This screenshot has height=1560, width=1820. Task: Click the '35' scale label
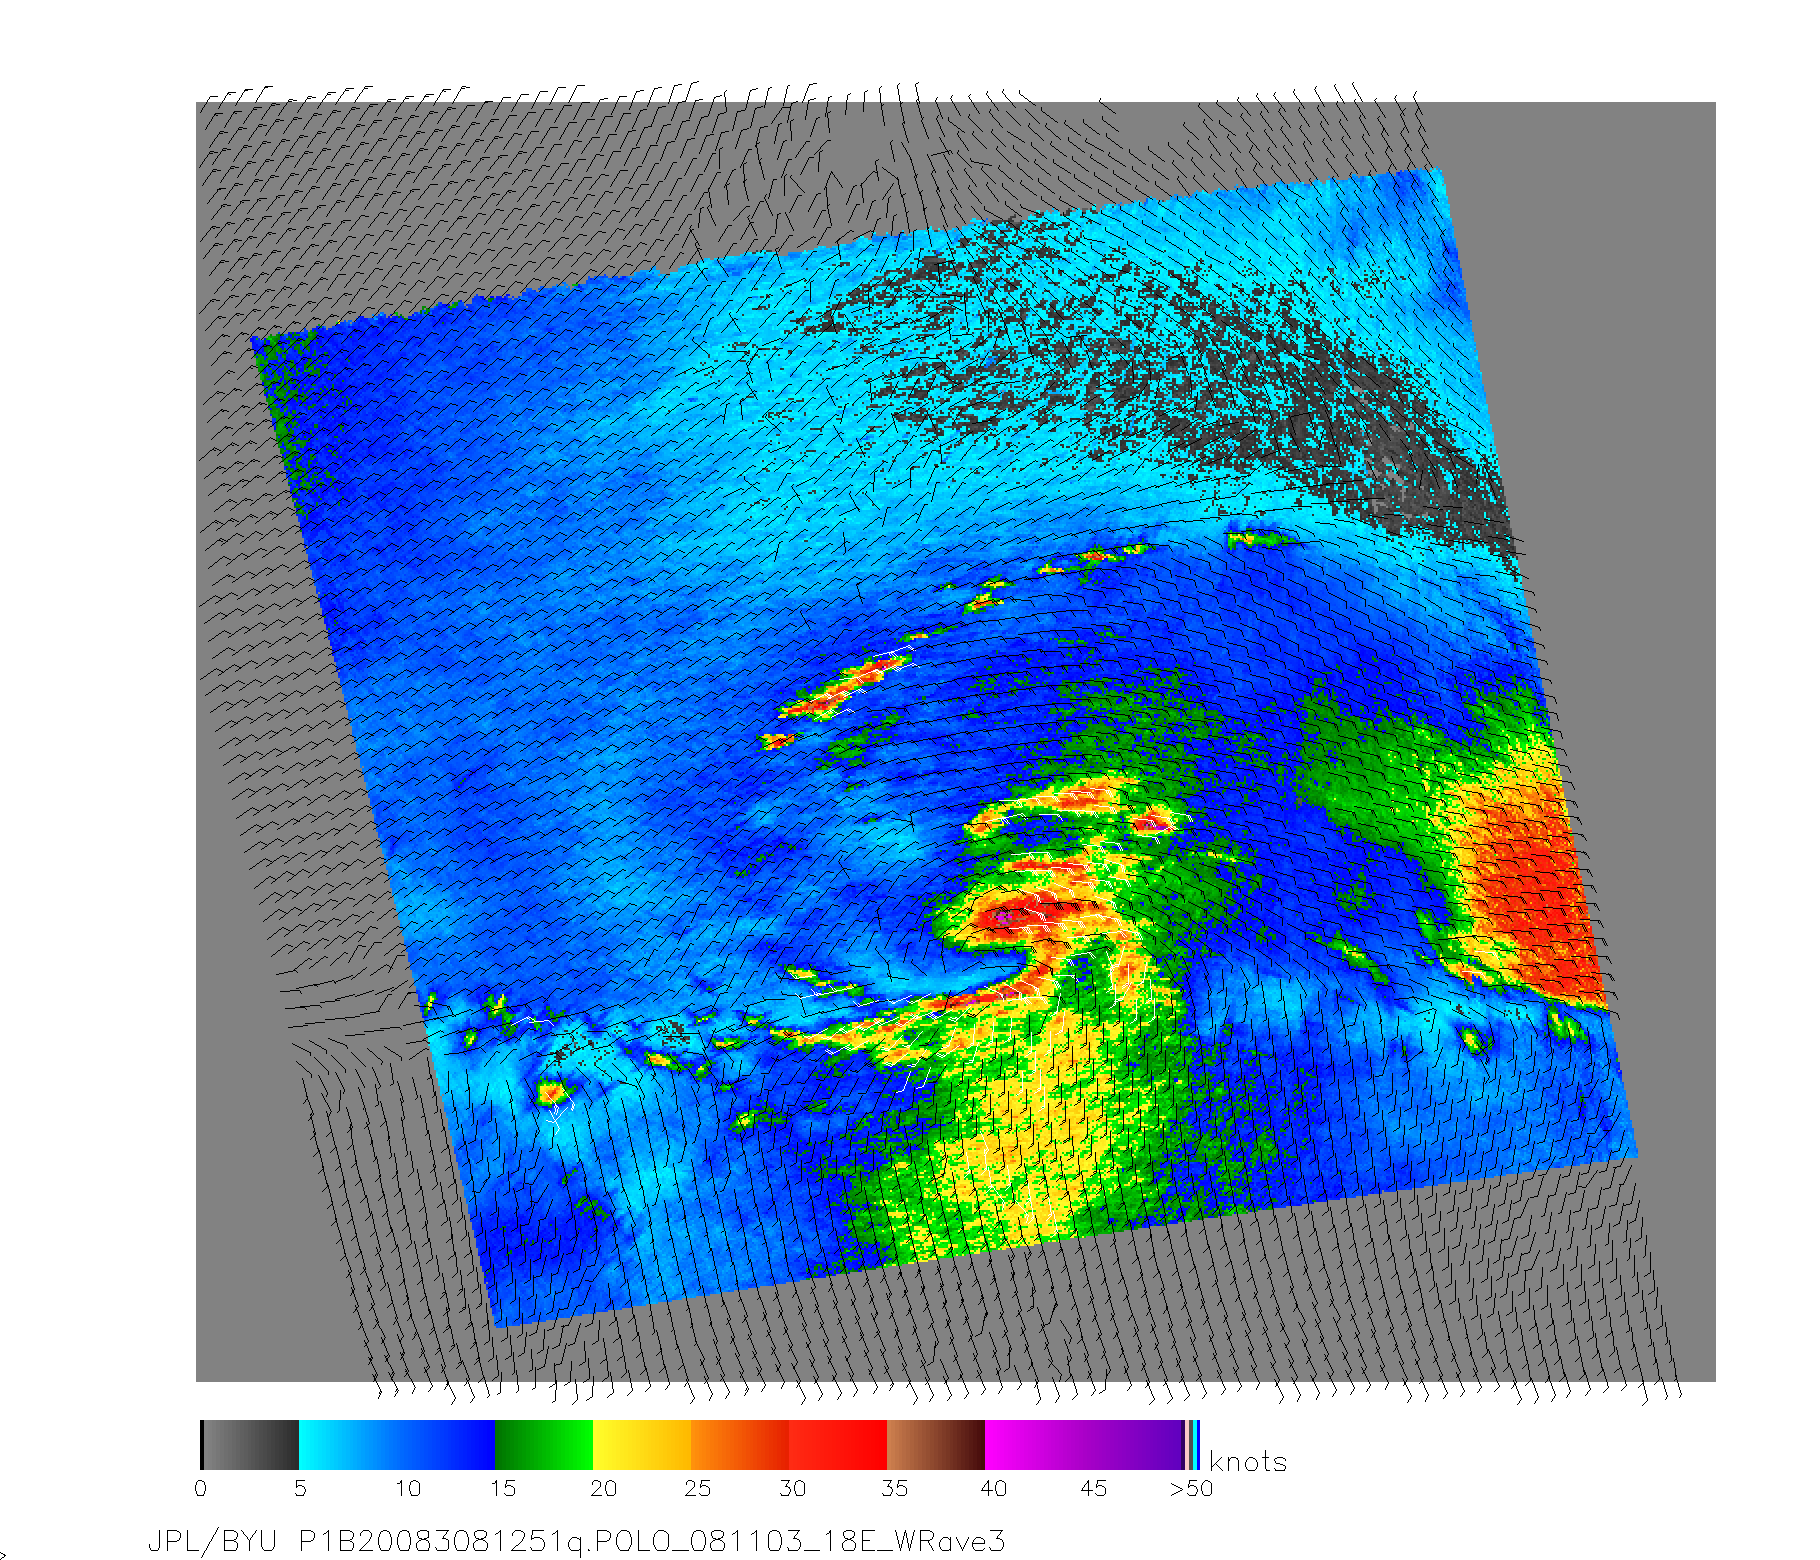pyautogui.click(x=894, y=1489)
